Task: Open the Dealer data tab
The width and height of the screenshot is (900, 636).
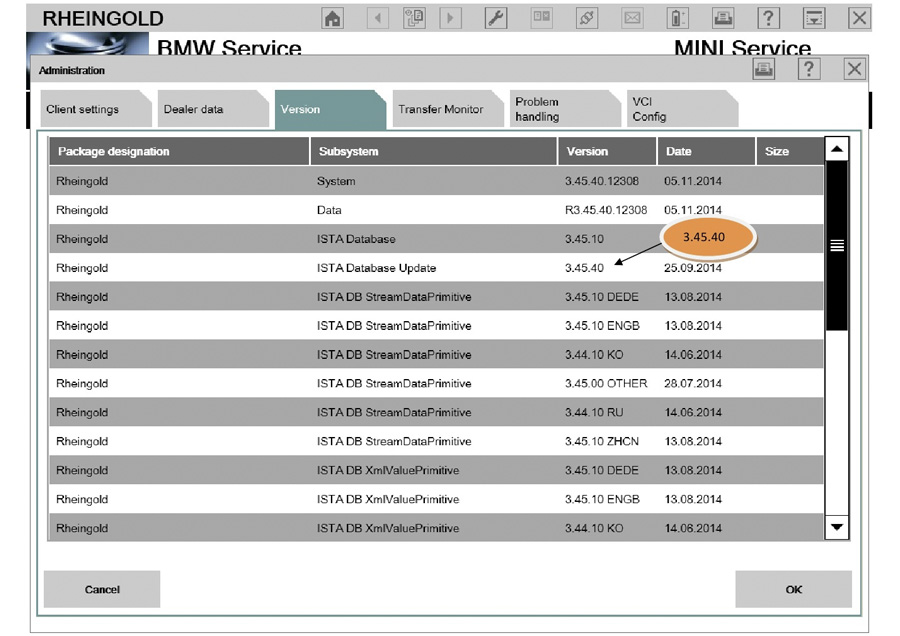Action: tap(194, 110)
